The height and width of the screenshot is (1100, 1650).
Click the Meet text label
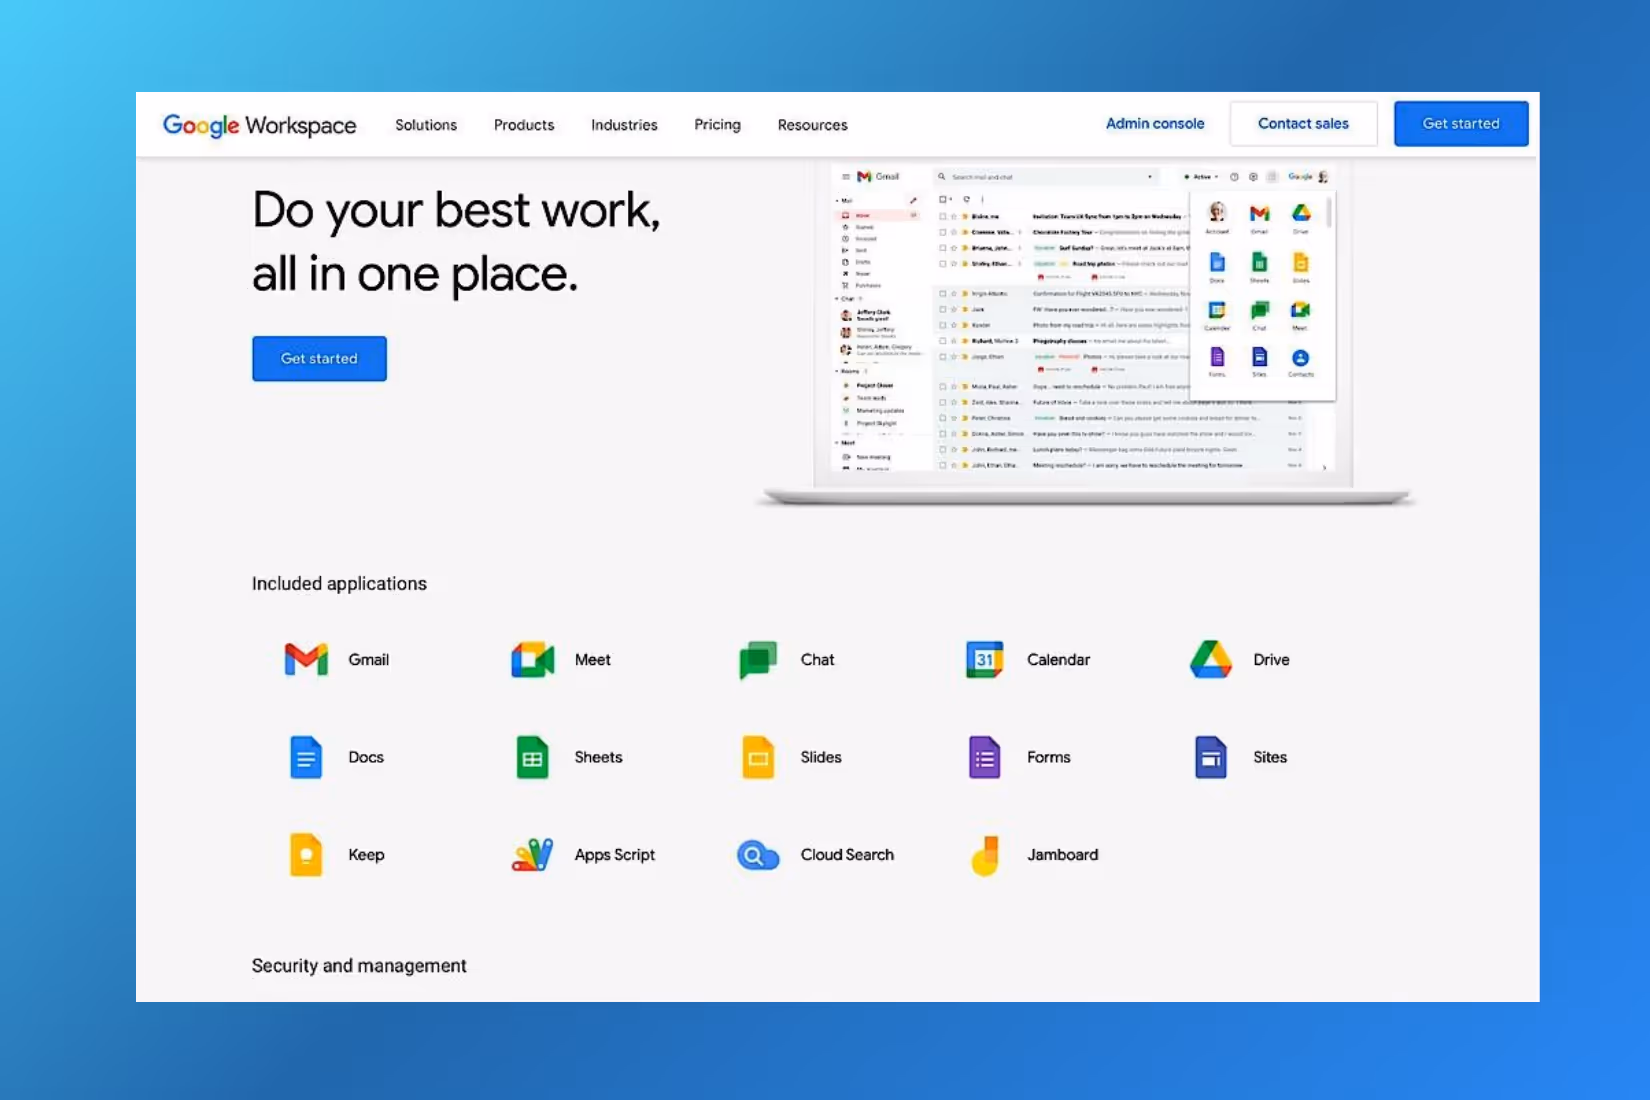tap(593, 660)
